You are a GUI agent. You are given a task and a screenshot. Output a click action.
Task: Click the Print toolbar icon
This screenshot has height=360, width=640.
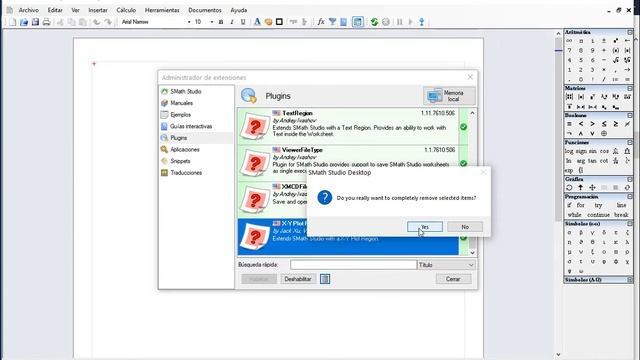(46, 22)
